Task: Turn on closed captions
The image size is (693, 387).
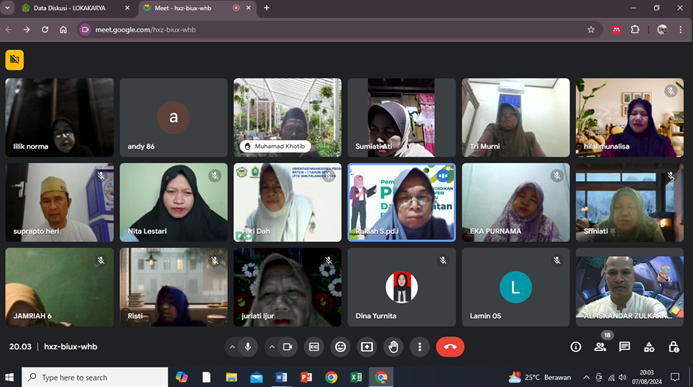Action: [314, 347]
